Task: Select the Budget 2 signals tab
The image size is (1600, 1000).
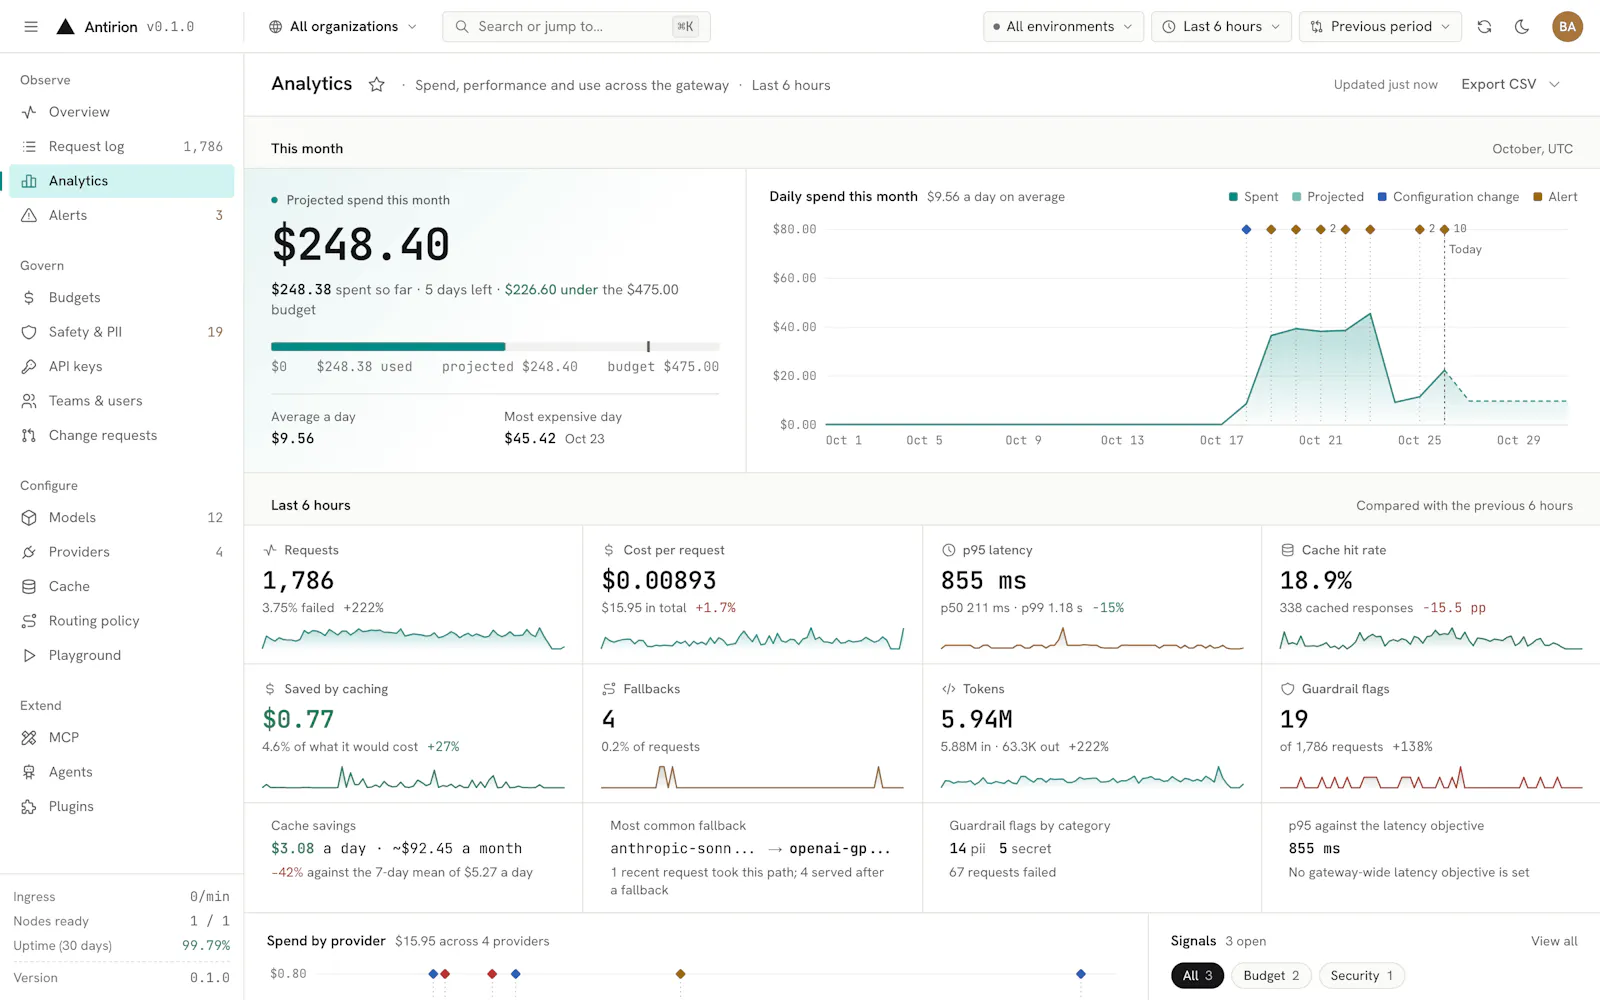Action: 1271,976
